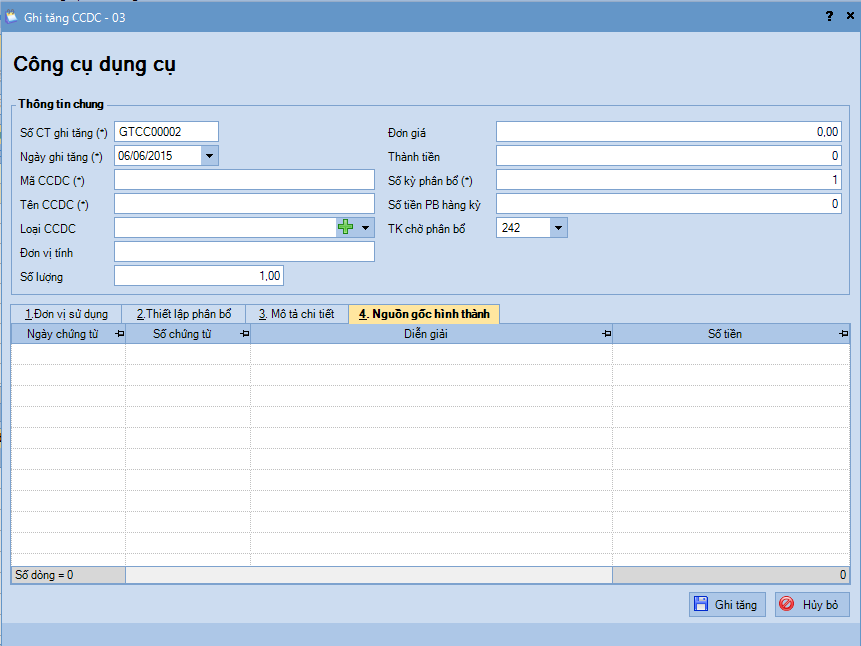Expand the Loại CCDC dropdown arrow
Viewport: 861px width, 646px height.
[x=365, y=227]
